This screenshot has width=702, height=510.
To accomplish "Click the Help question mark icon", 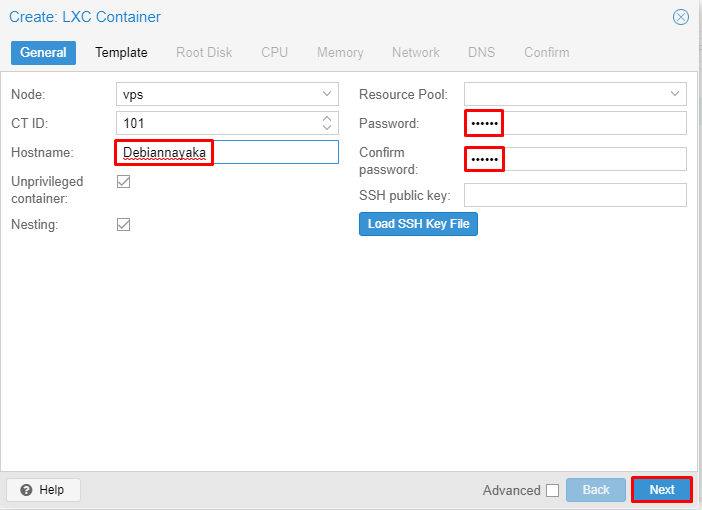I will tap(26, 490).
